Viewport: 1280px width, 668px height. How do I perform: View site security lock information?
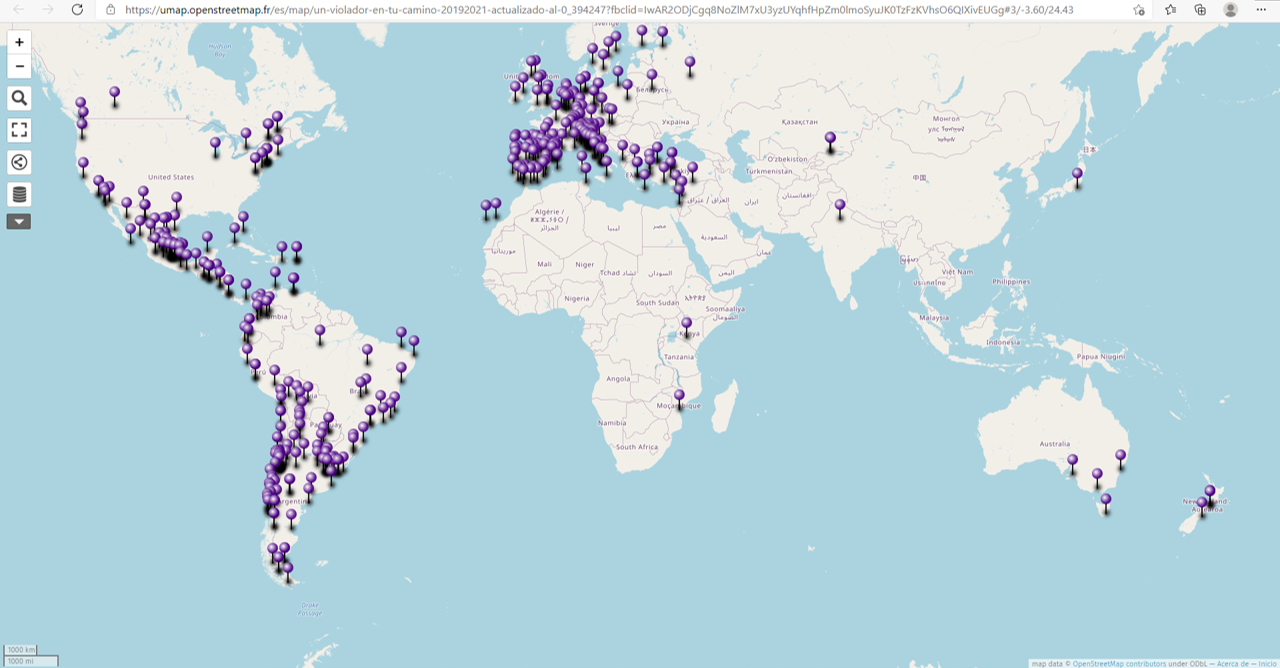pos(112,10)
